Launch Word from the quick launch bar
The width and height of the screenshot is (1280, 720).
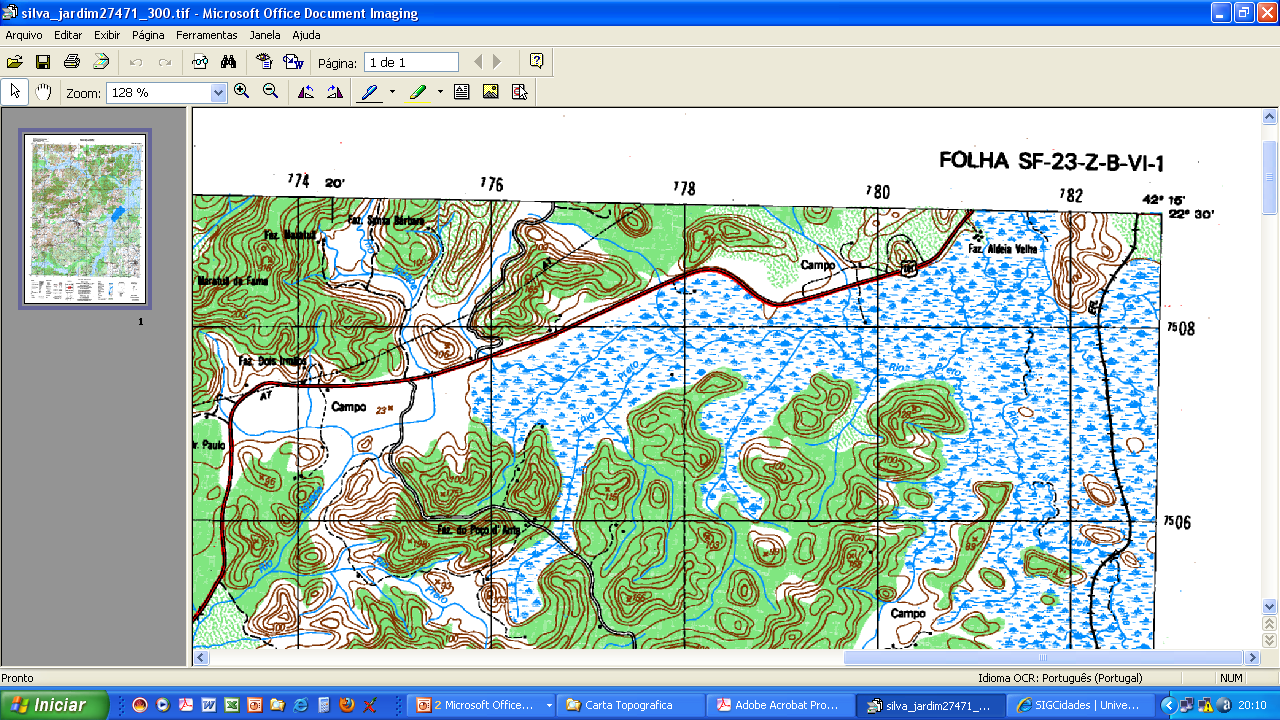[x=209, y=705]
